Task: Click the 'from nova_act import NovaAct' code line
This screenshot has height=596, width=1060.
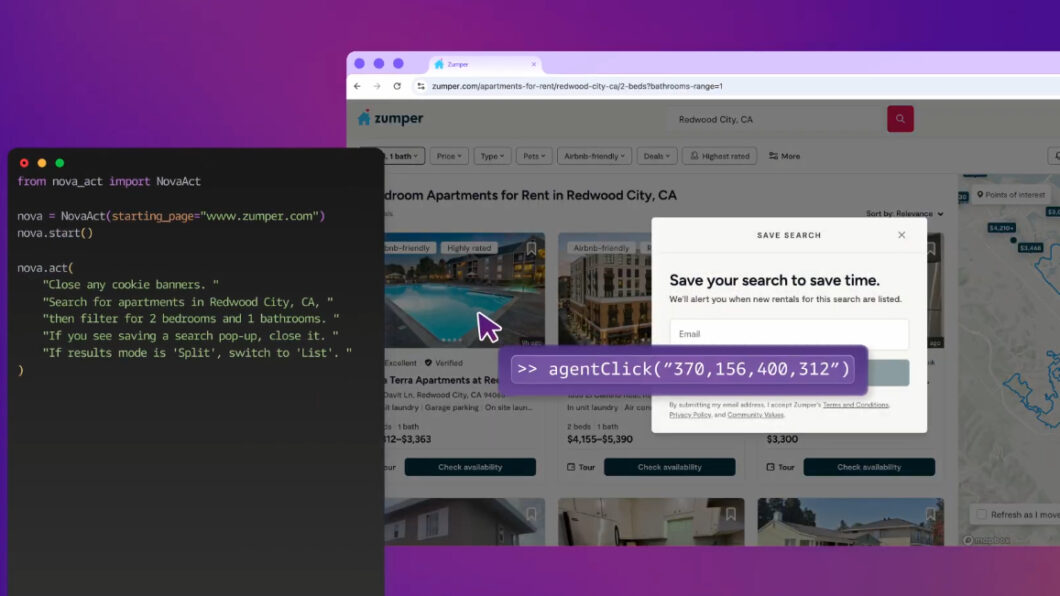Action: tap(109, 181)
